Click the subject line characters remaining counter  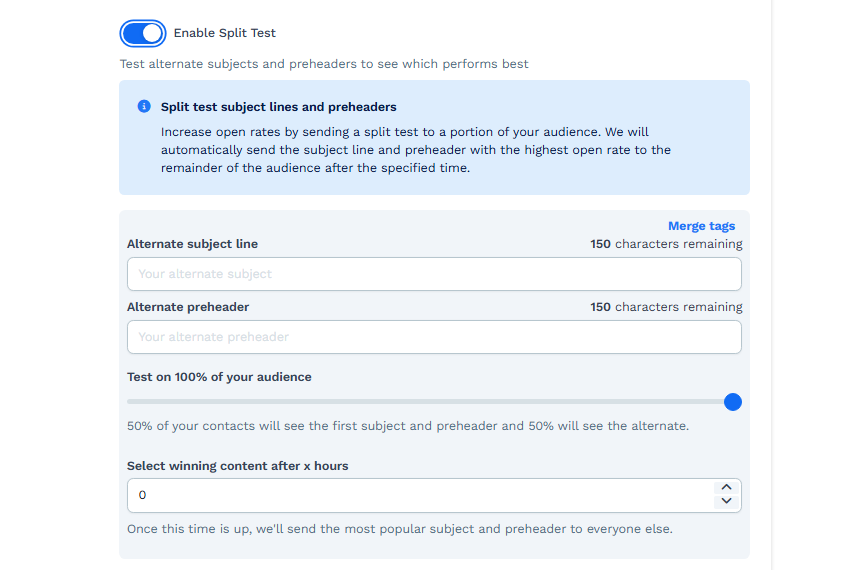666,244
